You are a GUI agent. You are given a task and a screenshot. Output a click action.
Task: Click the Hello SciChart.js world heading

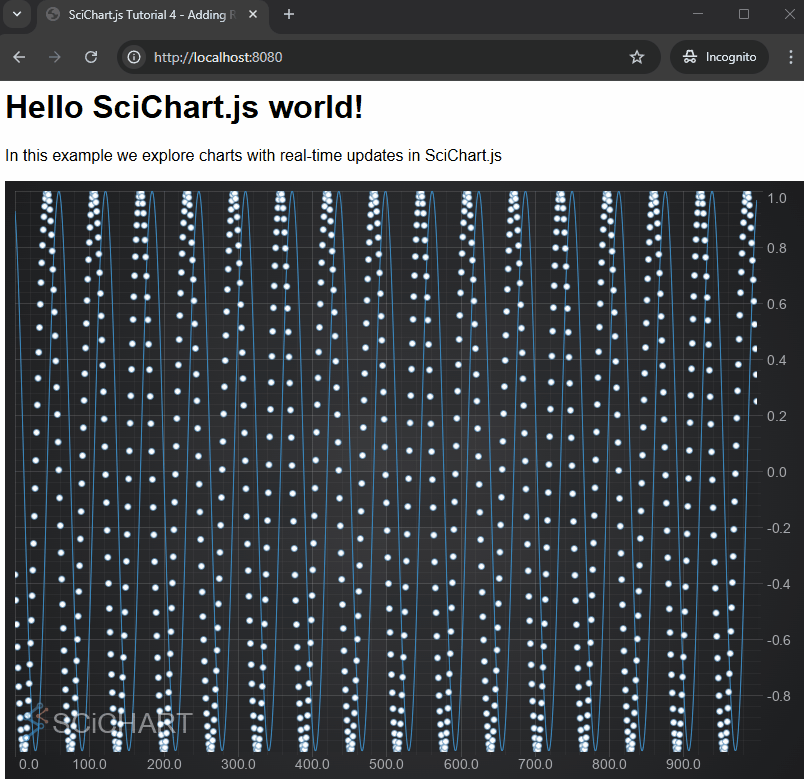185,107
